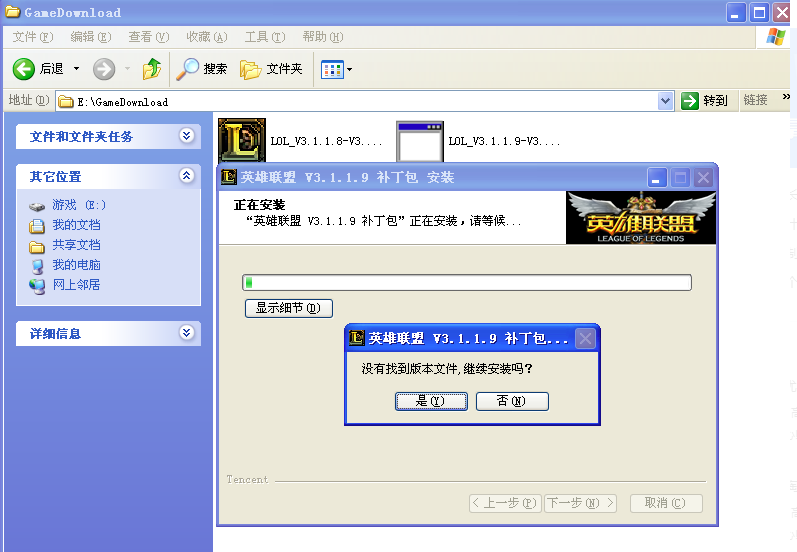Image resolution: width=797 pixels, height=552 pixels.
Task: Click 否 (No) in the dialog
Action: pyautogui.click(x=512, y=401)
